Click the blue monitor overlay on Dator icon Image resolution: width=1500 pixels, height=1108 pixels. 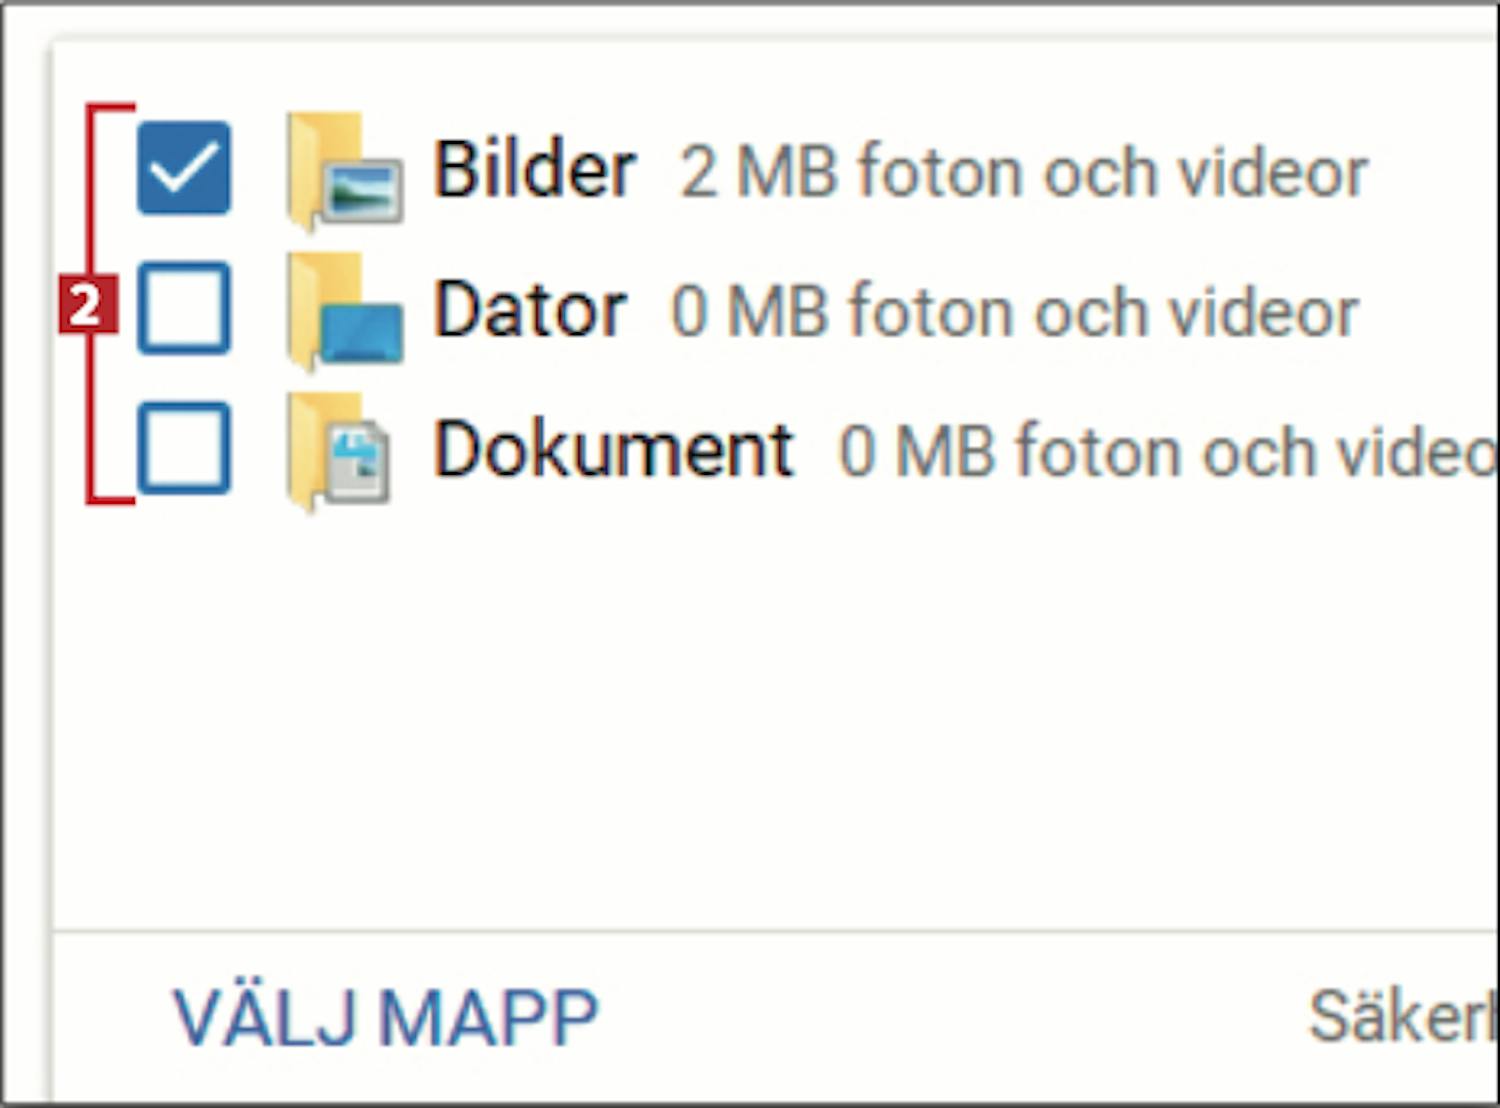click(363, 333)
